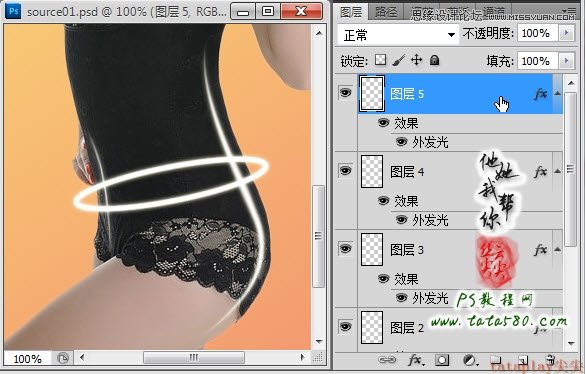Open the 不透明度 slider arrow
Viewport: 585px width, 374px height.
(x=566, y=33)
